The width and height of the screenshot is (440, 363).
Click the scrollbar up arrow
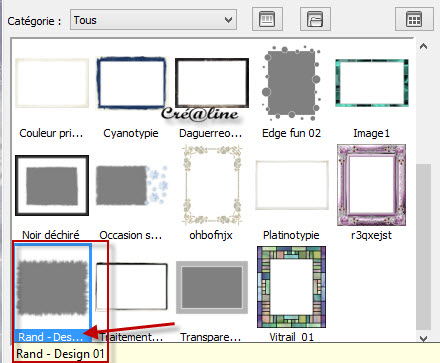(x=423, y=46)
